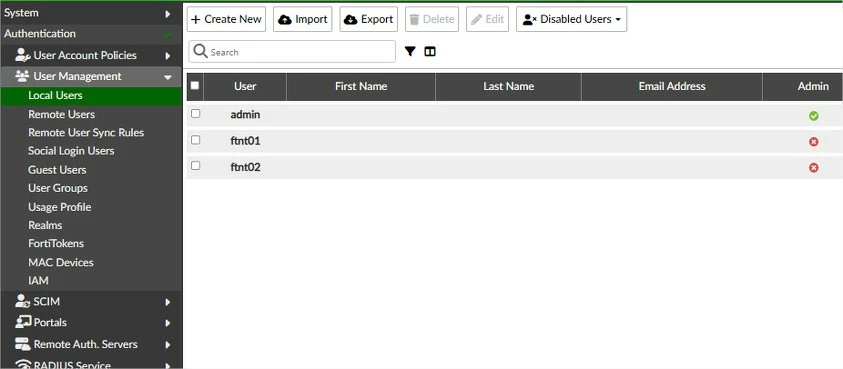Screen dimensions: 843x369
Task: Expand Remote Auth. Servers arrow
Action: (168, 345)
